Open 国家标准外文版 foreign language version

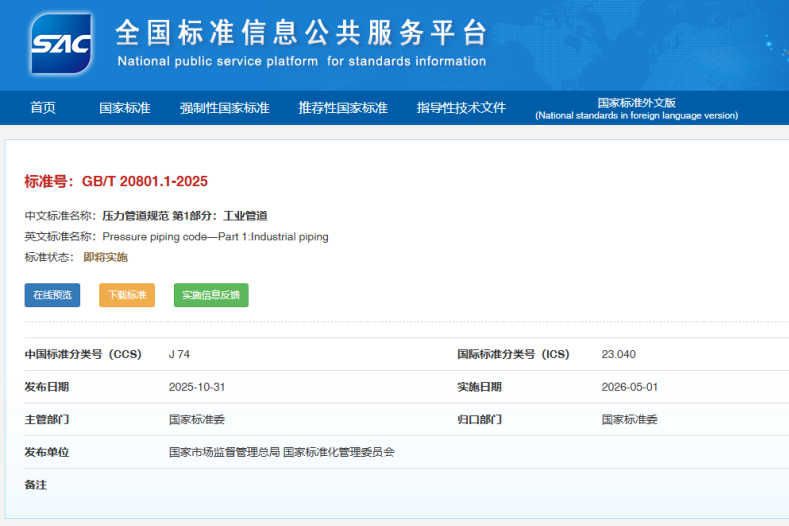[x=636, y=108]
